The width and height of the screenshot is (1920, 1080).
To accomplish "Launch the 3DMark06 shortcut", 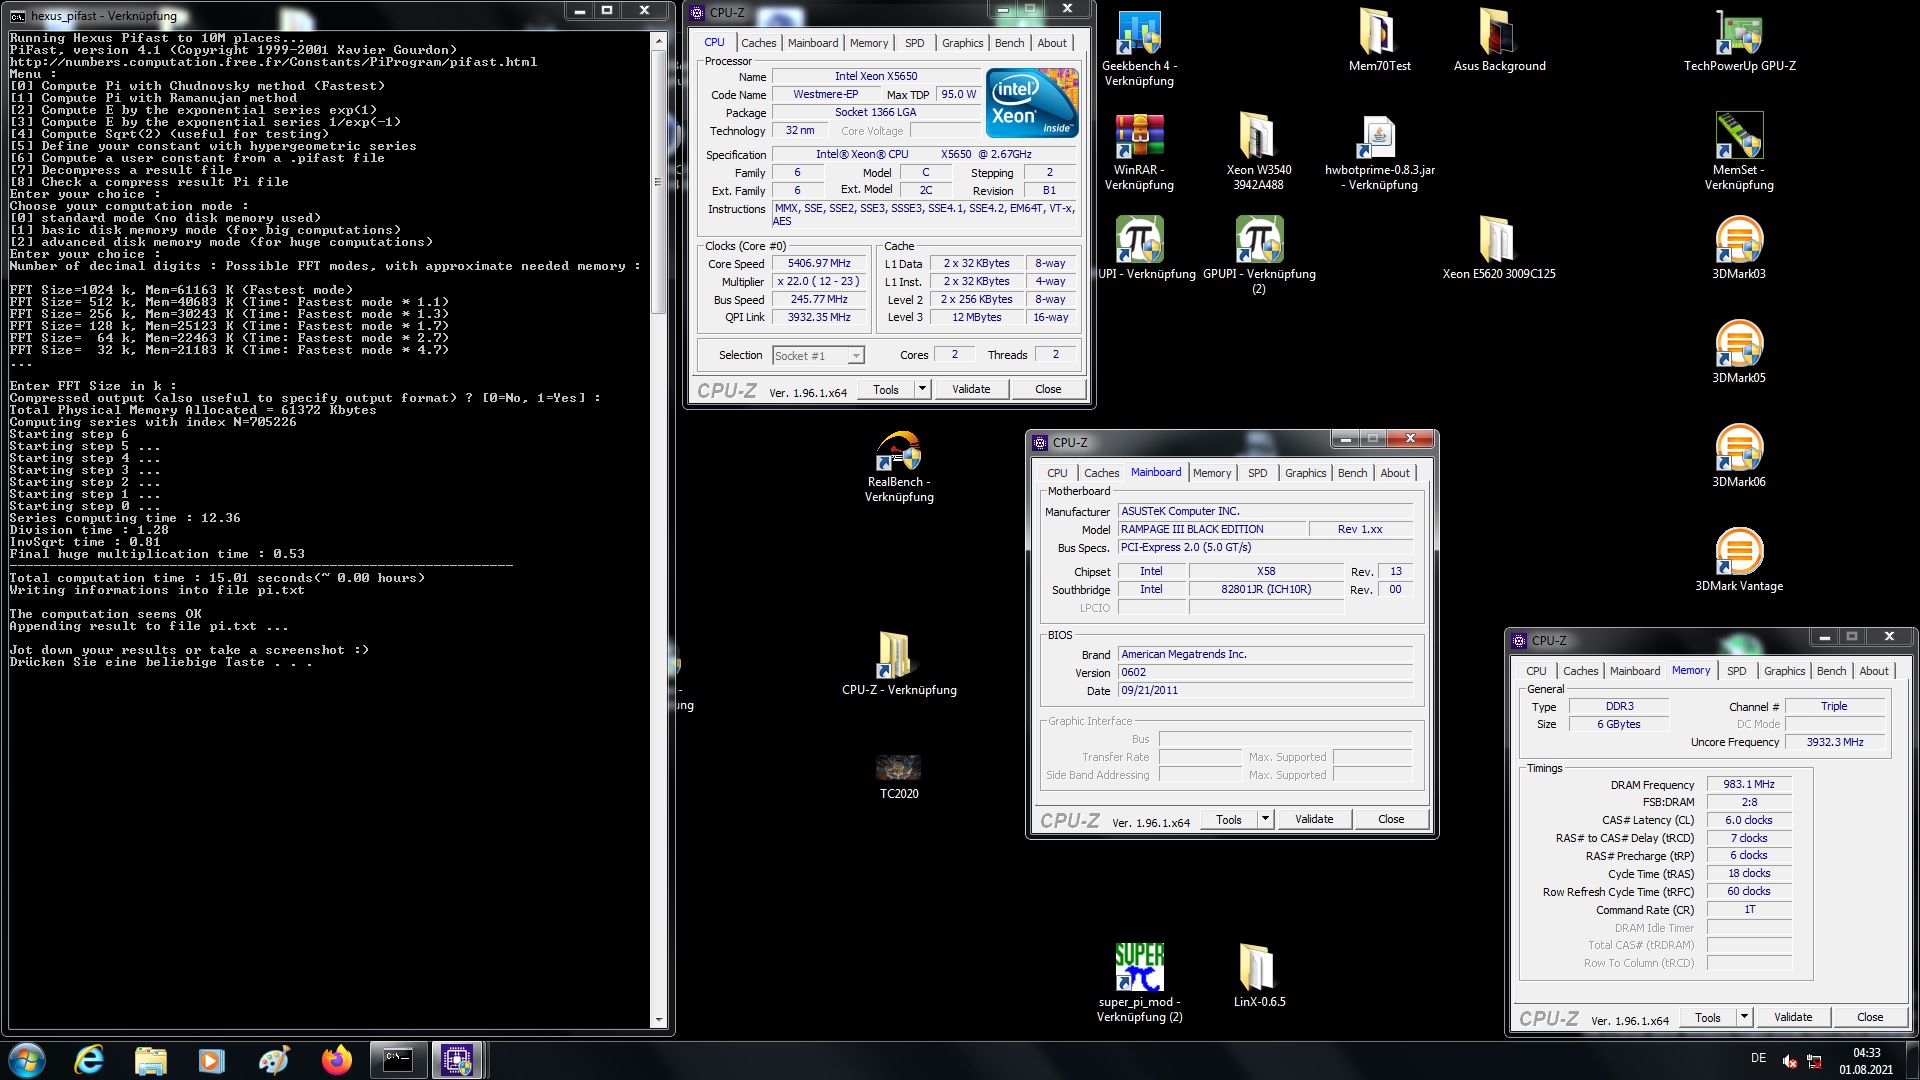I will (x=1739, y=455).
